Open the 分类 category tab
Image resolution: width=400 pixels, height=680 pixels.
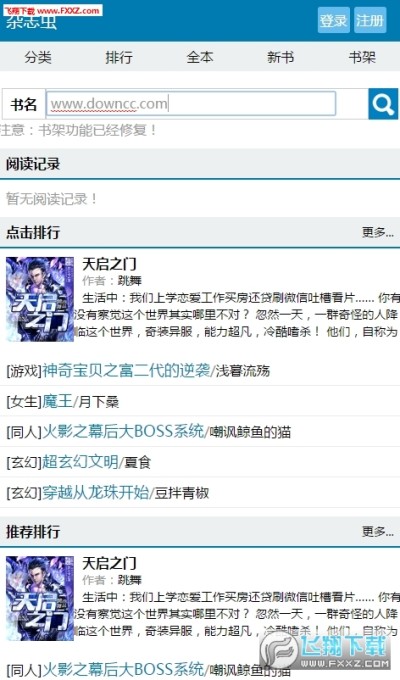coord(38,57)
